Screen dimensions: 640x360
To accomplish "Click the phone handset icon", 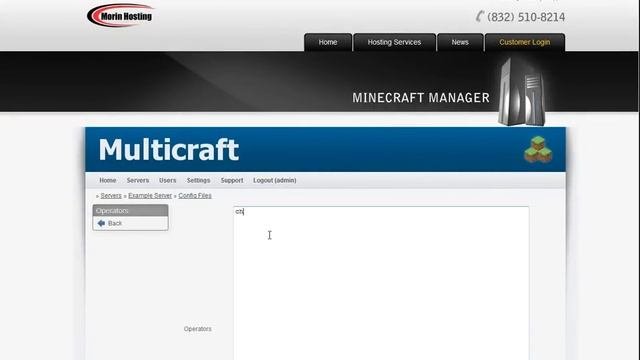I will (480, 16).
